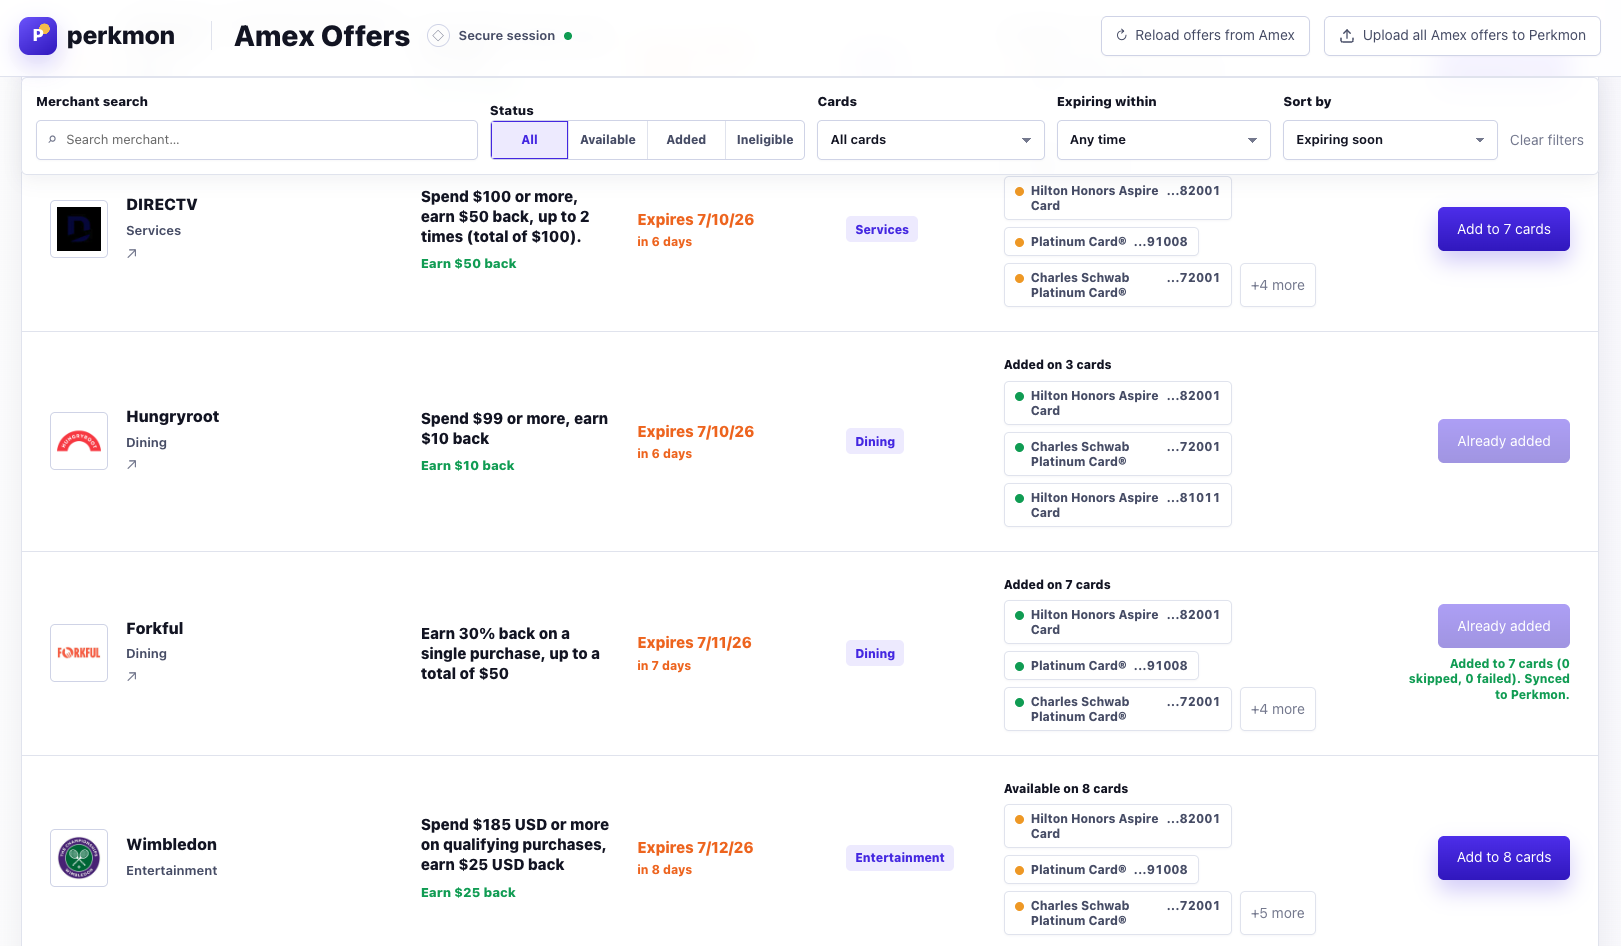Screen dimensions: 1621x946
Task: Click Hungryroot Dining category tag
Action: [875, 441]
